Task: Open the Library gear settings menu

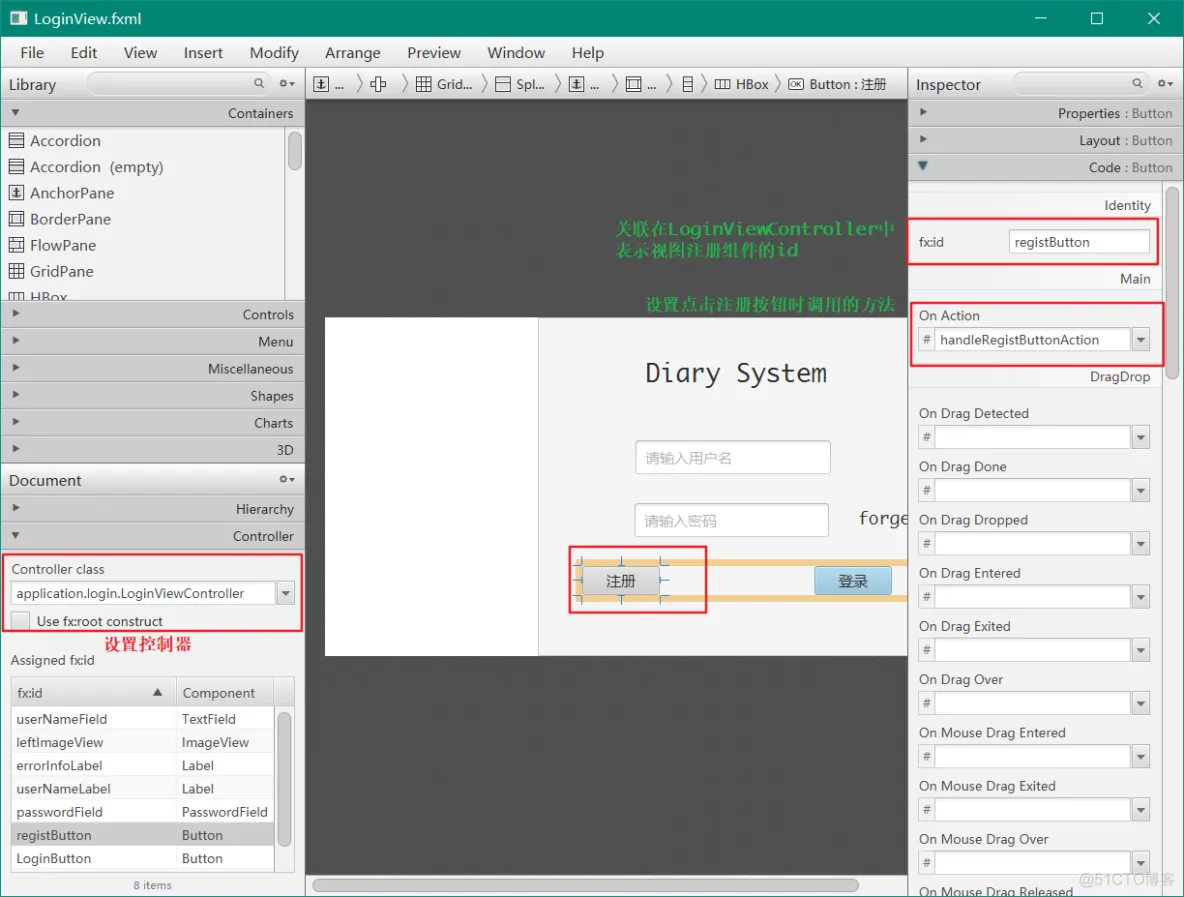Action: tap(287, 83)
